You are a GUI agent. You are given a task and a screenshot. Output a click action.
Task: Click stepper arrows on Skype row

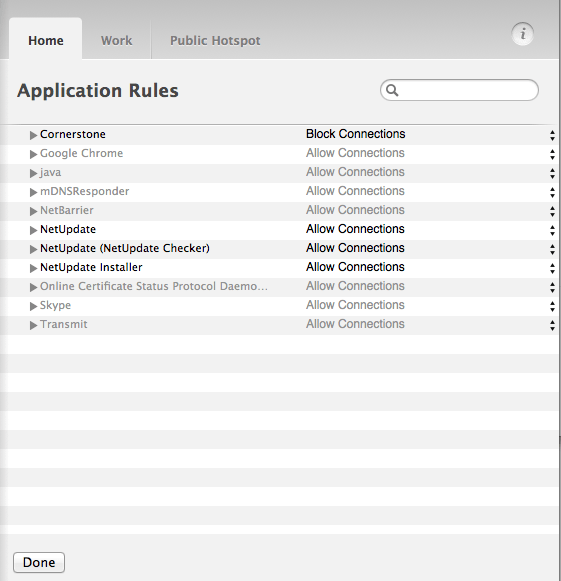552,306
